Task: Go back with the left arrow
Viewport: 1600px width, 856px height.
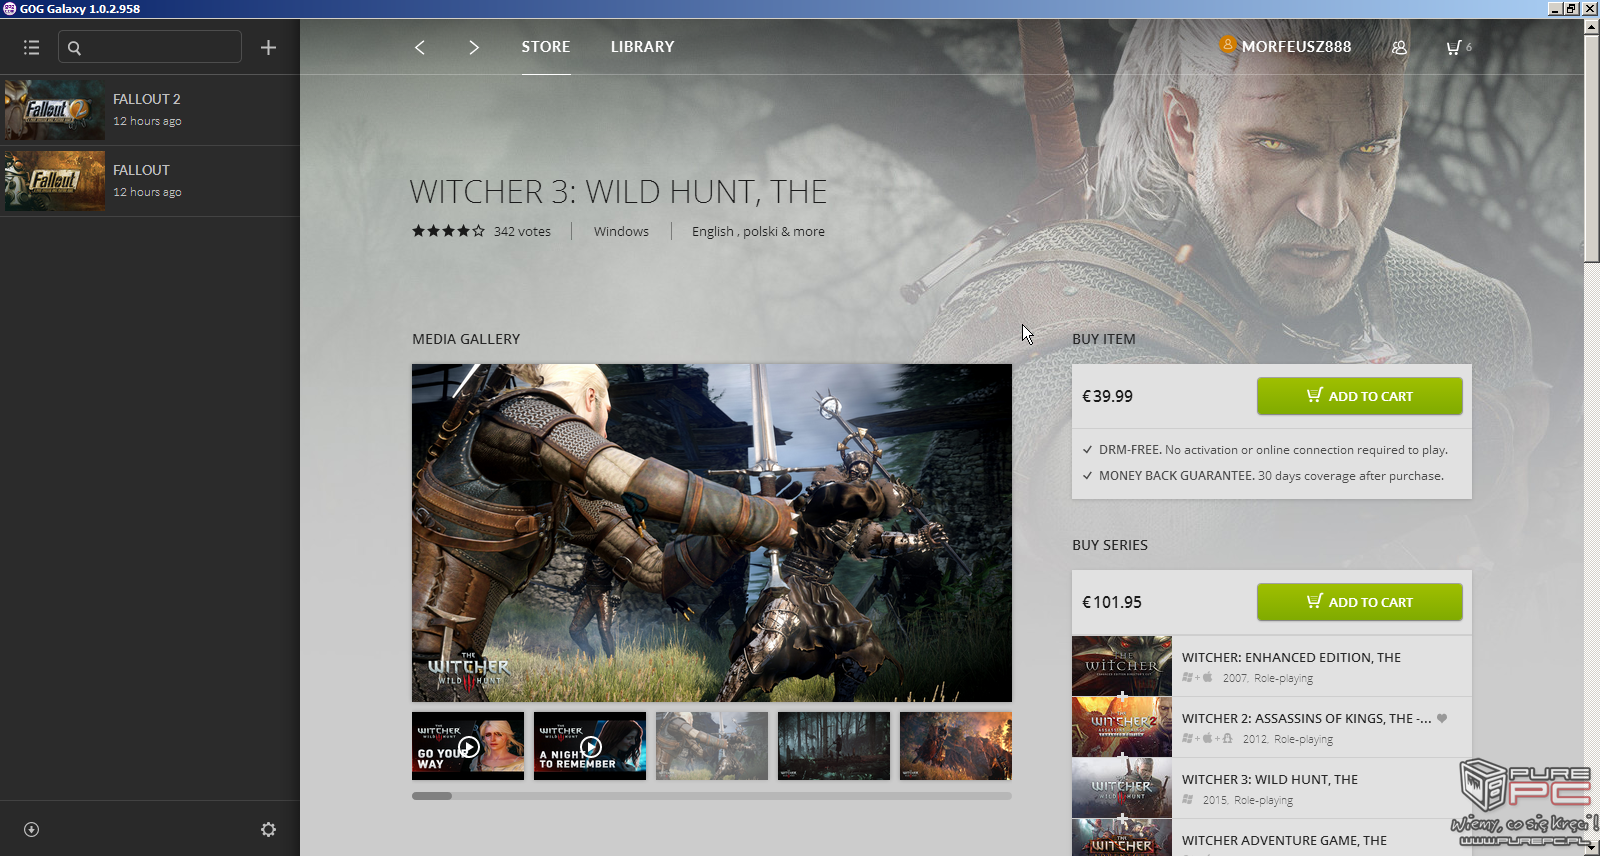Action: (x=420, y=47)
